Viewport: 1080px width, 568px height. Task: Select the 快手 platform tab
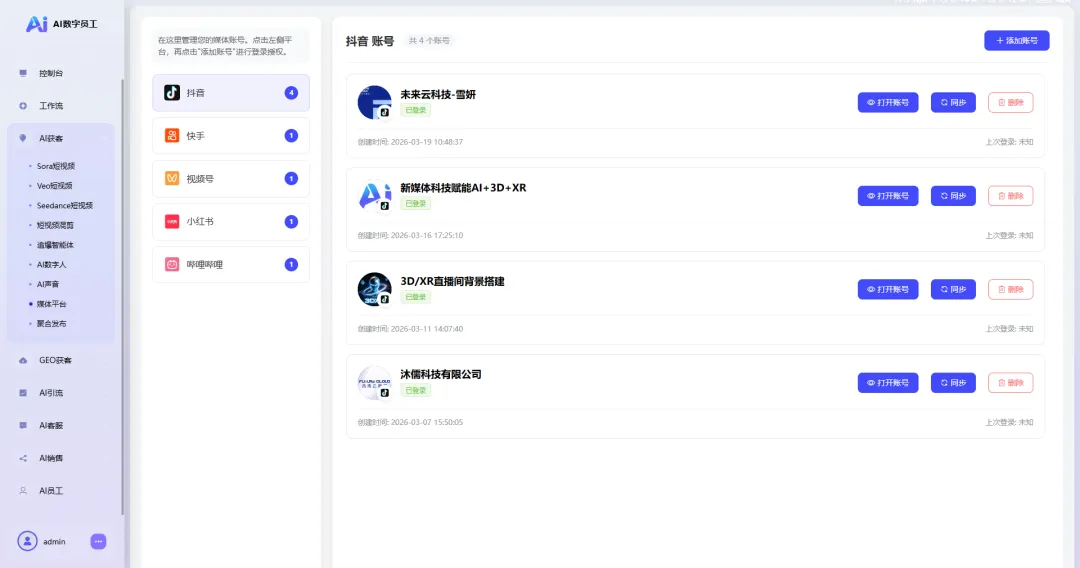click(231, 136)
